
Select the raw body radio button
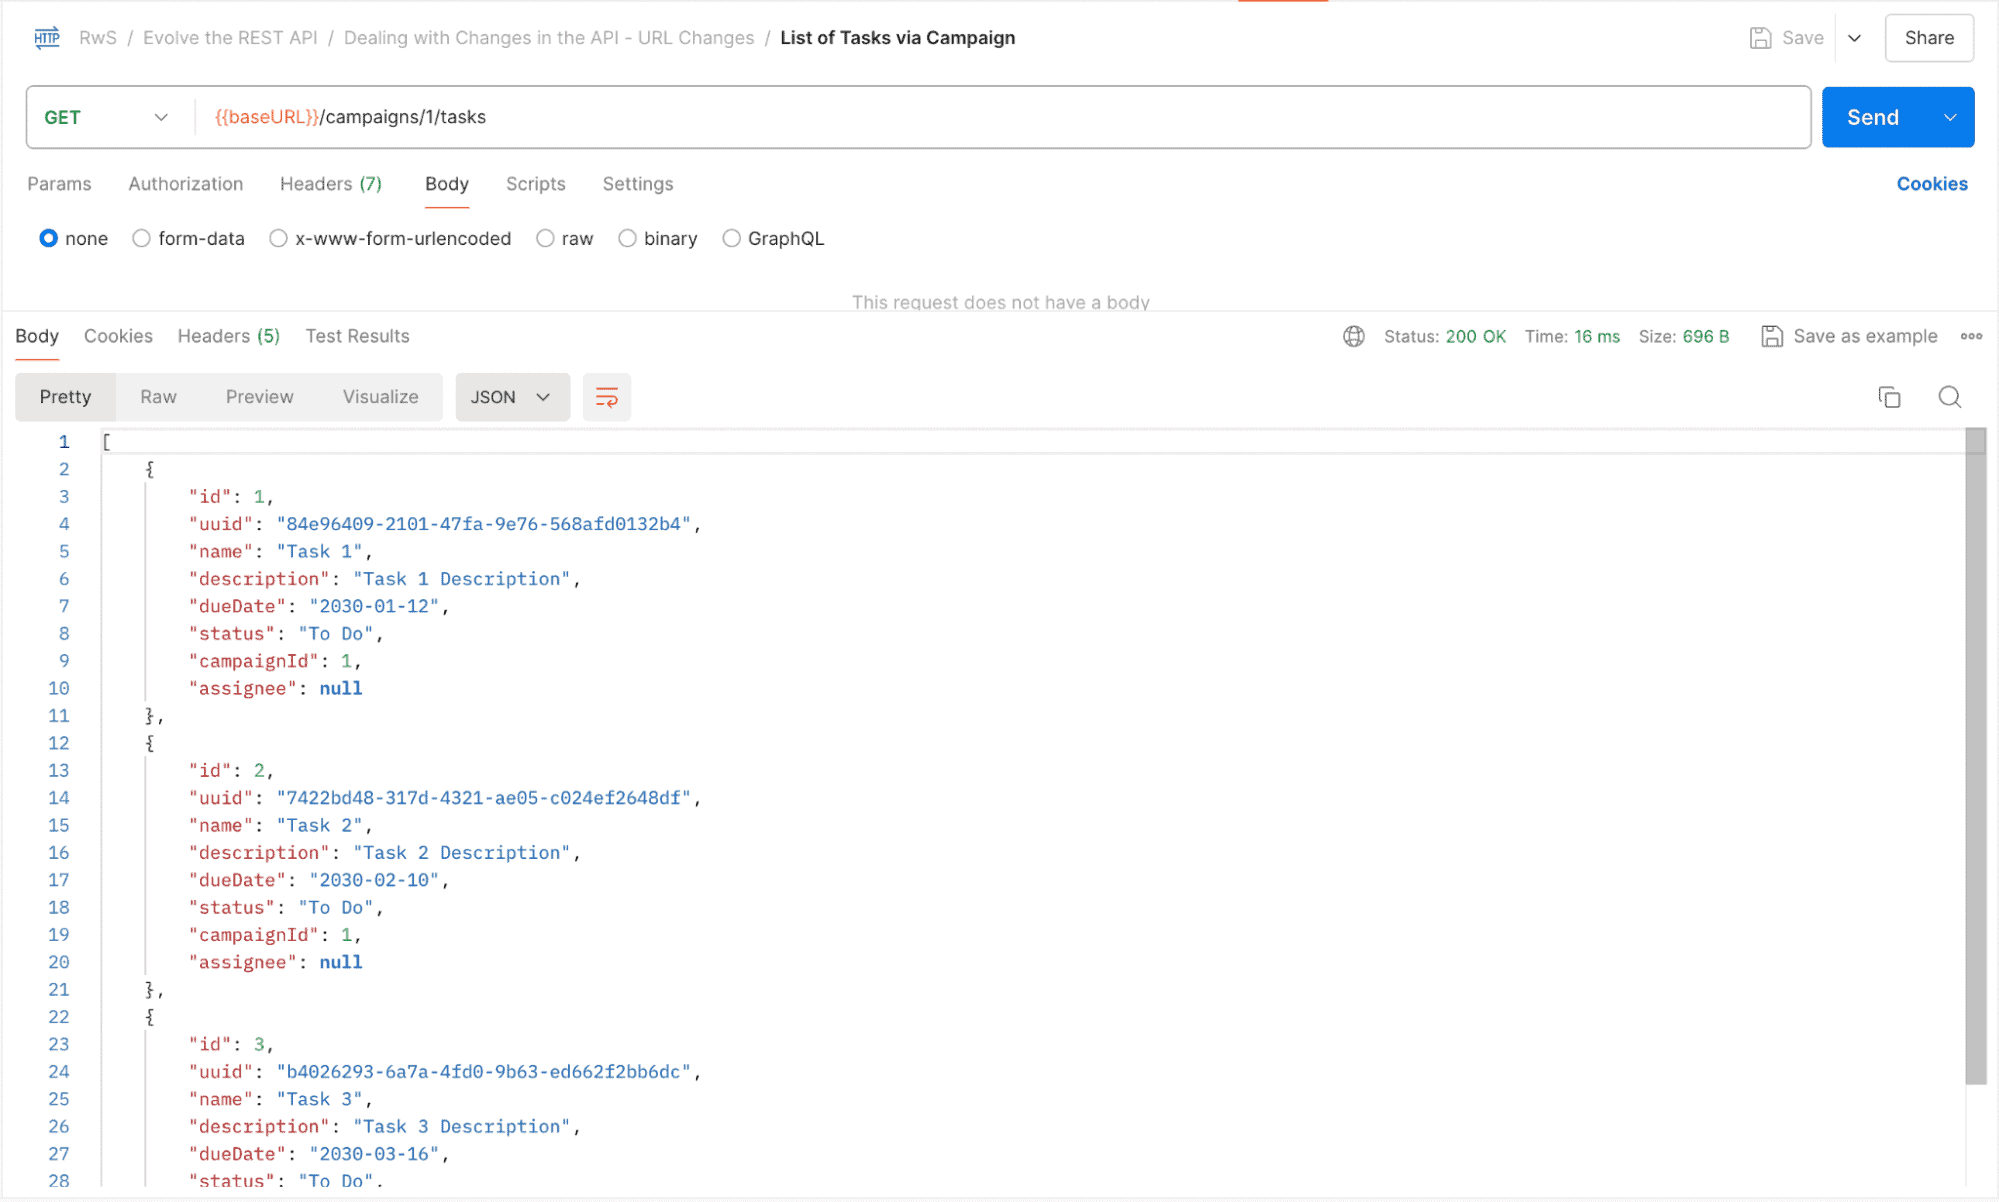(x=545, y=238)
